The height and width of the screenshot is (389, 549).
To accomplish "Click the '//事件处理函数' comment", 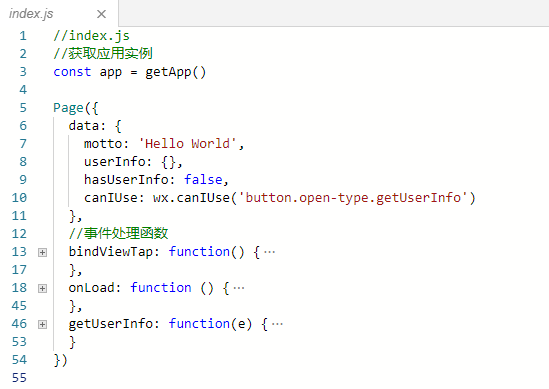I will pos(118,233).
